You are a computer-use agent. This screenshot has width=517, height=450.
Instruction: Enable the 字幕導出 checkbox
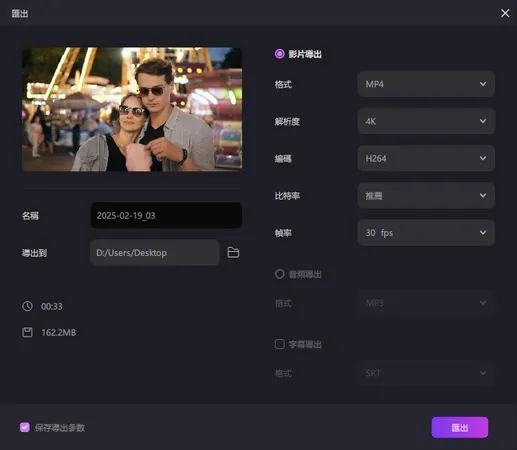tap(280, 344)
